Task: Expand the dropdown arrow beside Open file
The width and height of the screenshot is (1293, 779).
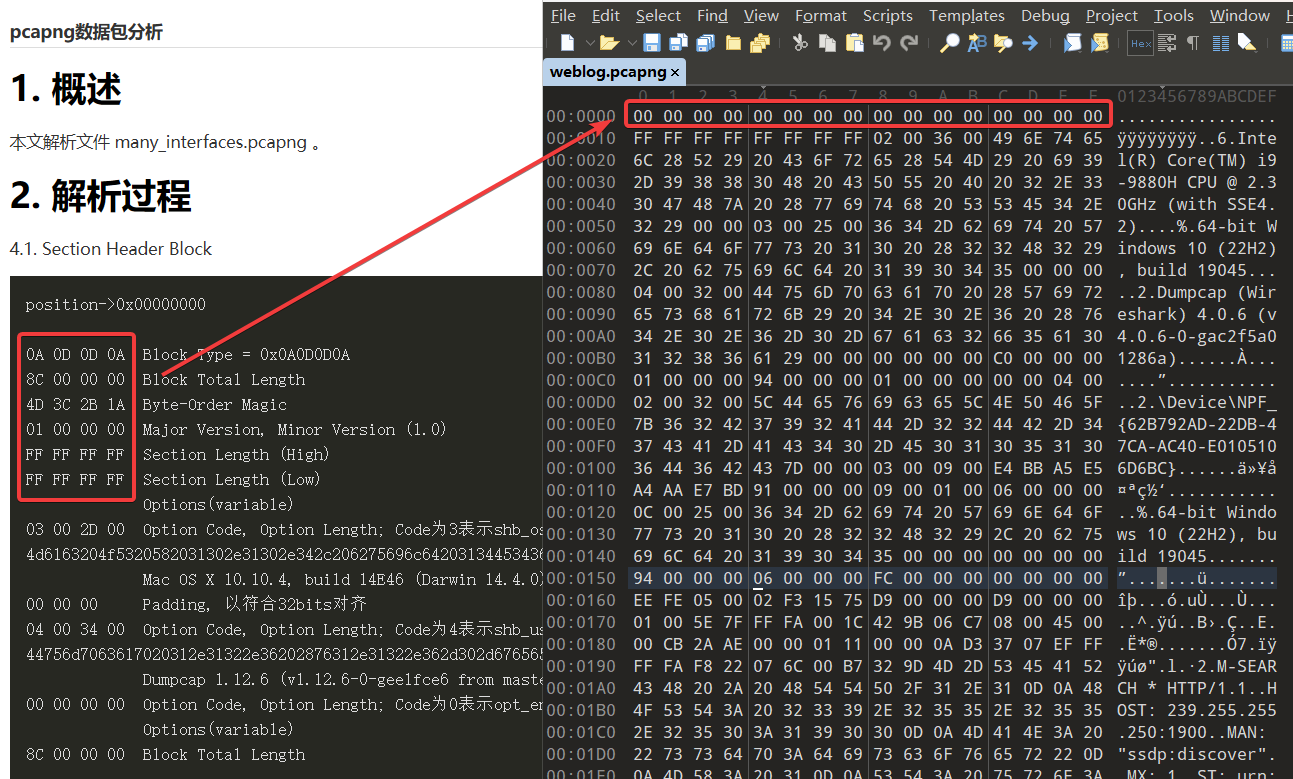Action: (632, 43)
